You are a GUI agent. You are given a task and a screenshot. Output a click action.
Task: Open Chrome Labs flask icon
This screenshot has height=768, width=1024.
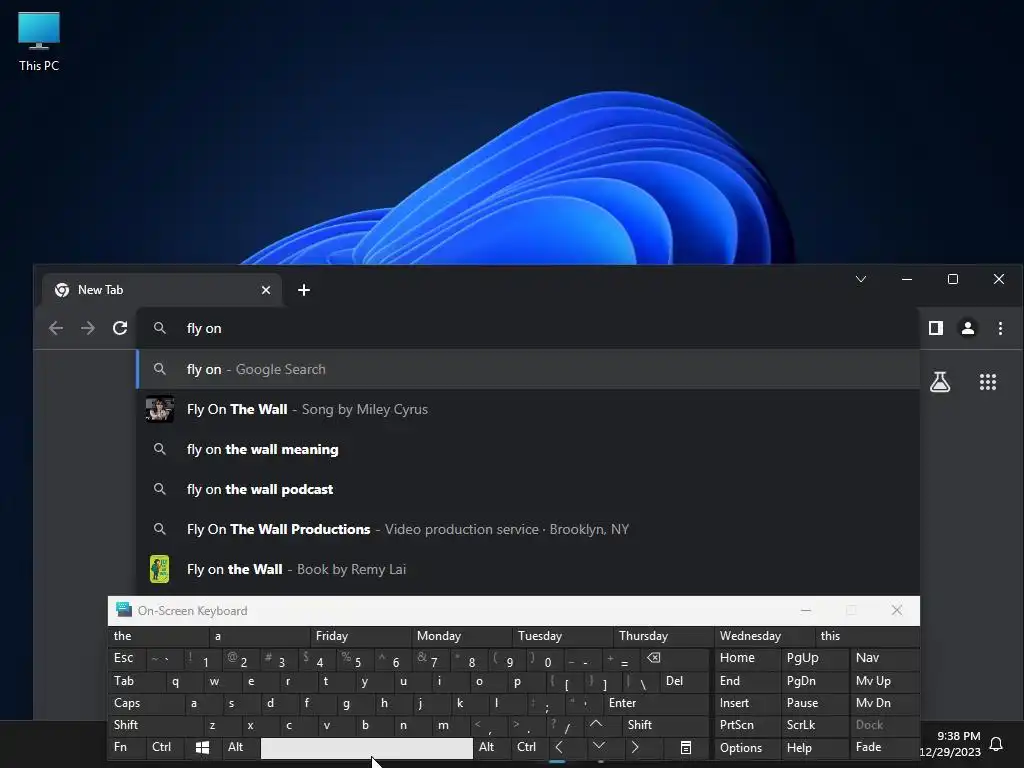click(x=940, y=382)
